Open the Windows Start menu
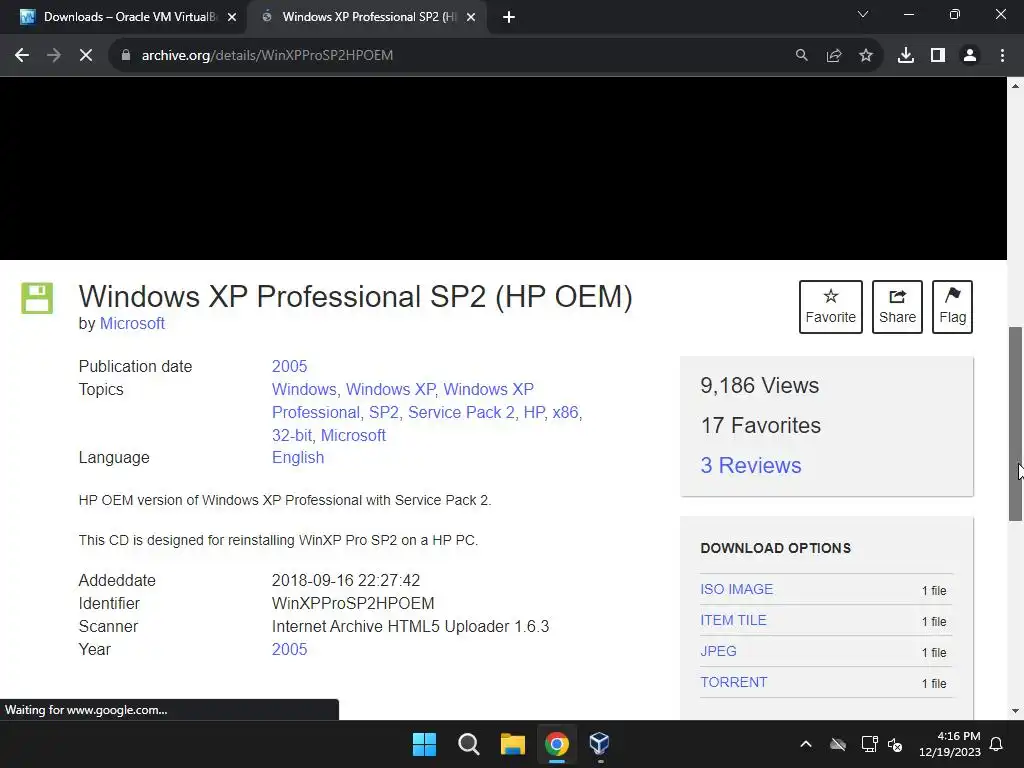This screenshot has height=768, width=1024. click(x=424, y=744)
